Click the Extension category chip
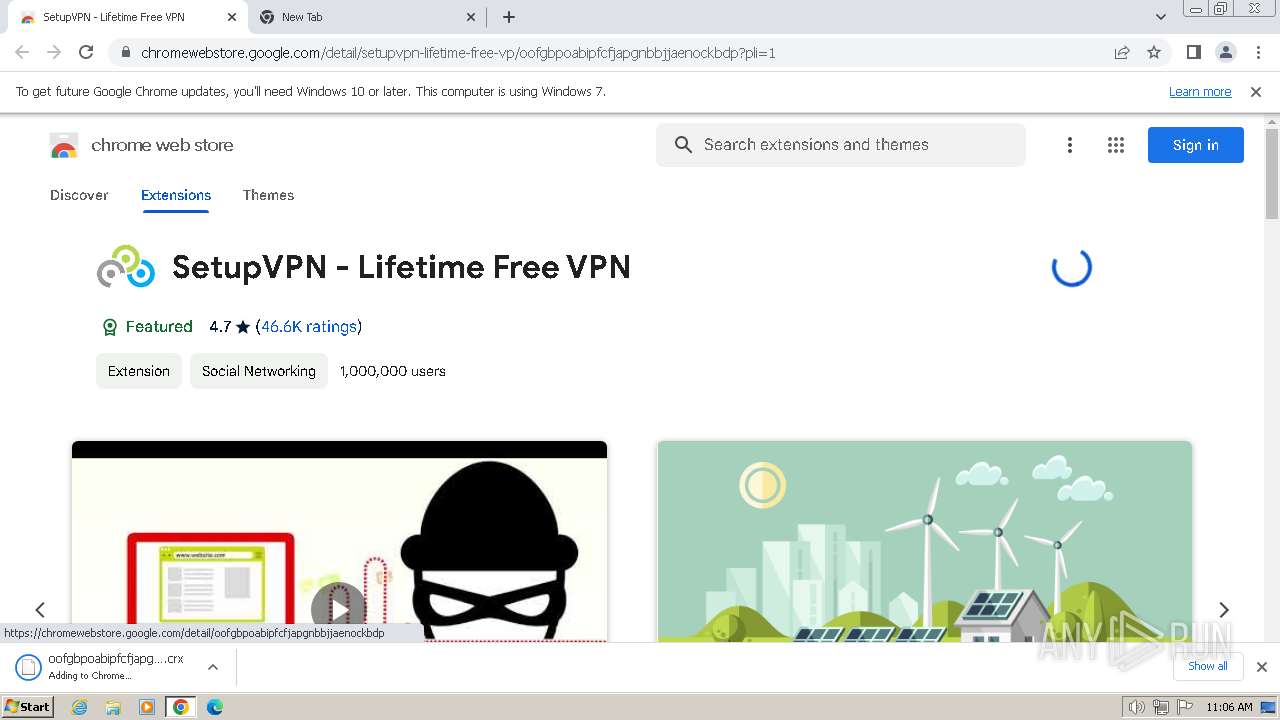1280x720 pixels. click(x=139, y=371)
